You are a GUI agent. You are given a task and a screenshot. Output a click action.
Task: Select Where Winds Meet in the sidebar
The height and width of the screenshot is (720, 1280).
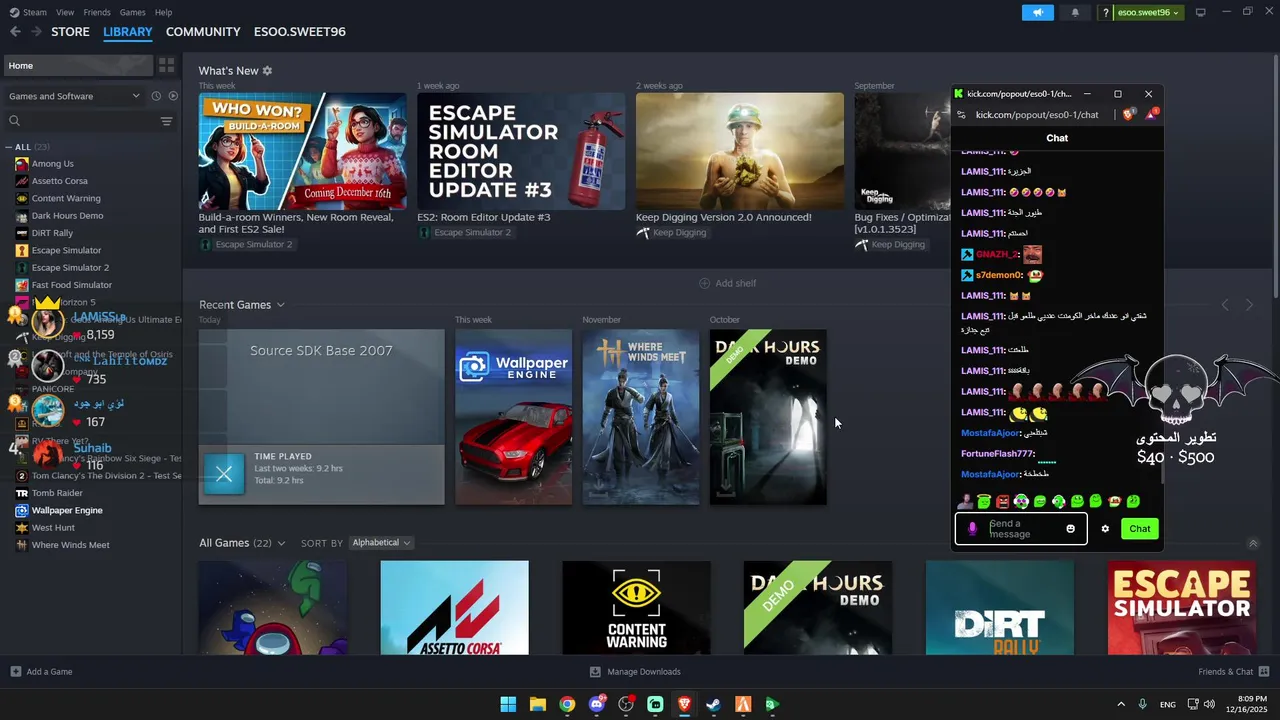[70, 545]
